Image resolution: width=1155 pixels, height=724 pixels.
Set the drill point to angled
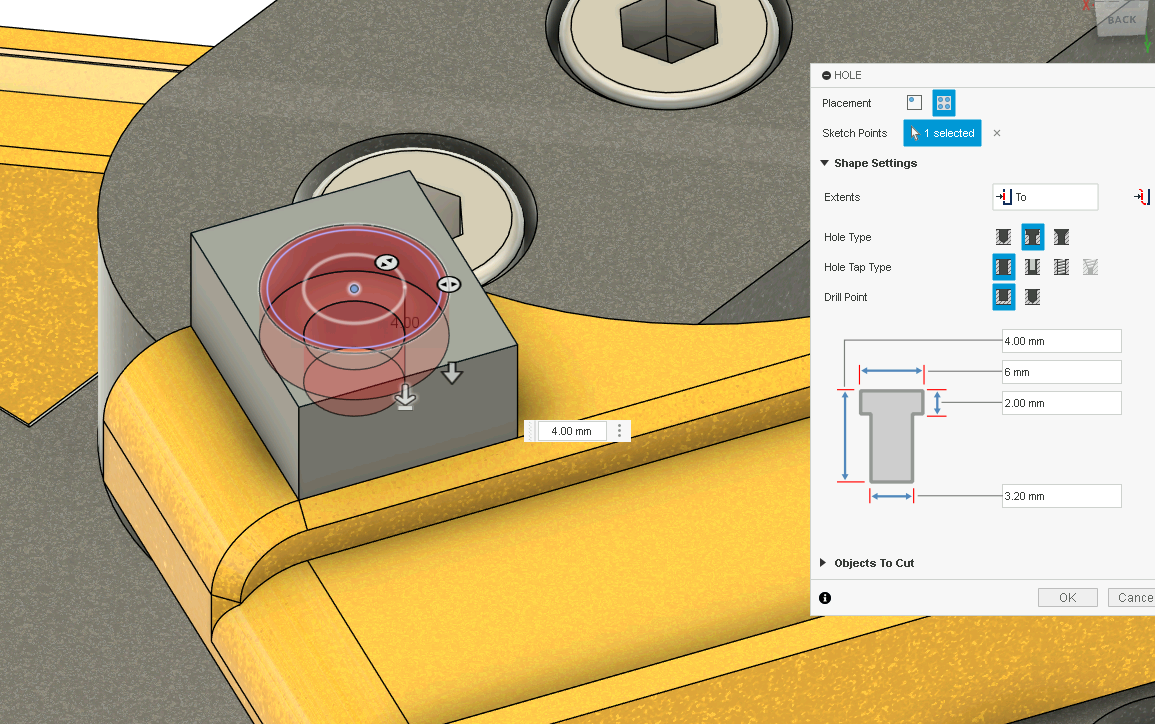(x=1033, y=297)
